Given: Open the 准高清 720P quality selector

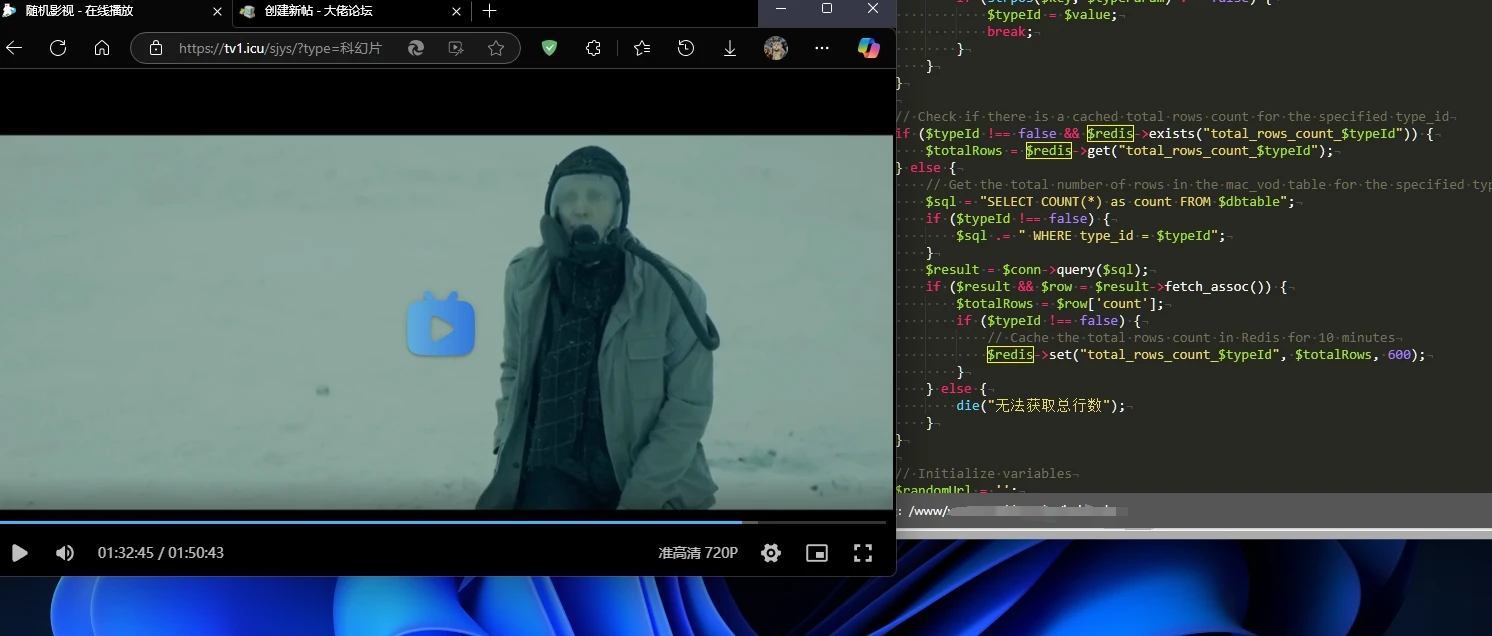Looking at the screenshot, I should (698, 553).
